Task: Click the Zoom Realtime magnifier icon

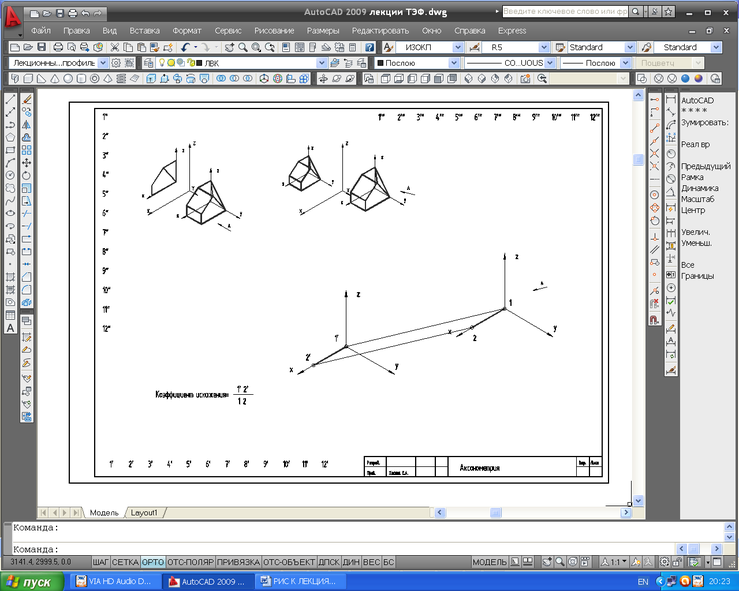Action: tap(243, 47)
